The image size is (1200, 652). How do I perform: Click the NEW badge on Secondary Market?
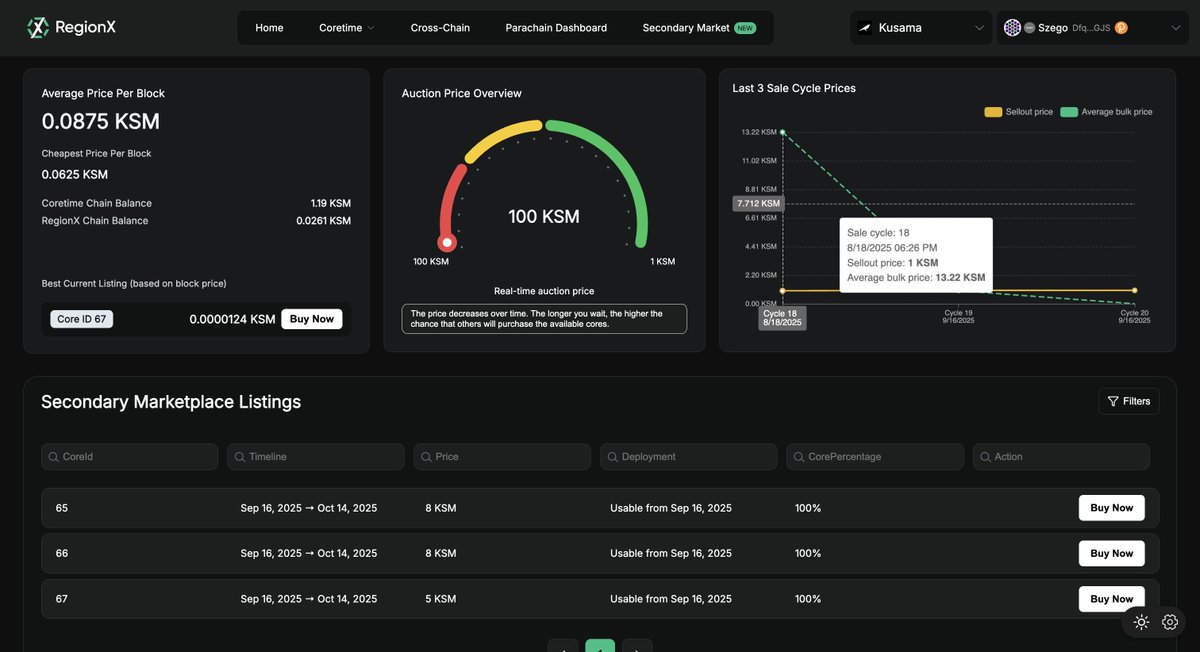745,28
